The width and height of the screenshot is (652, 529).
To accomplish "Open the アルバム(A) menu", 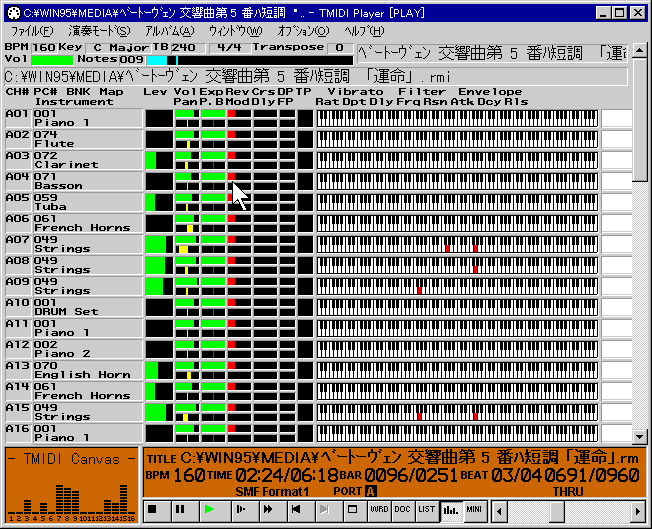I will point(170,31).
